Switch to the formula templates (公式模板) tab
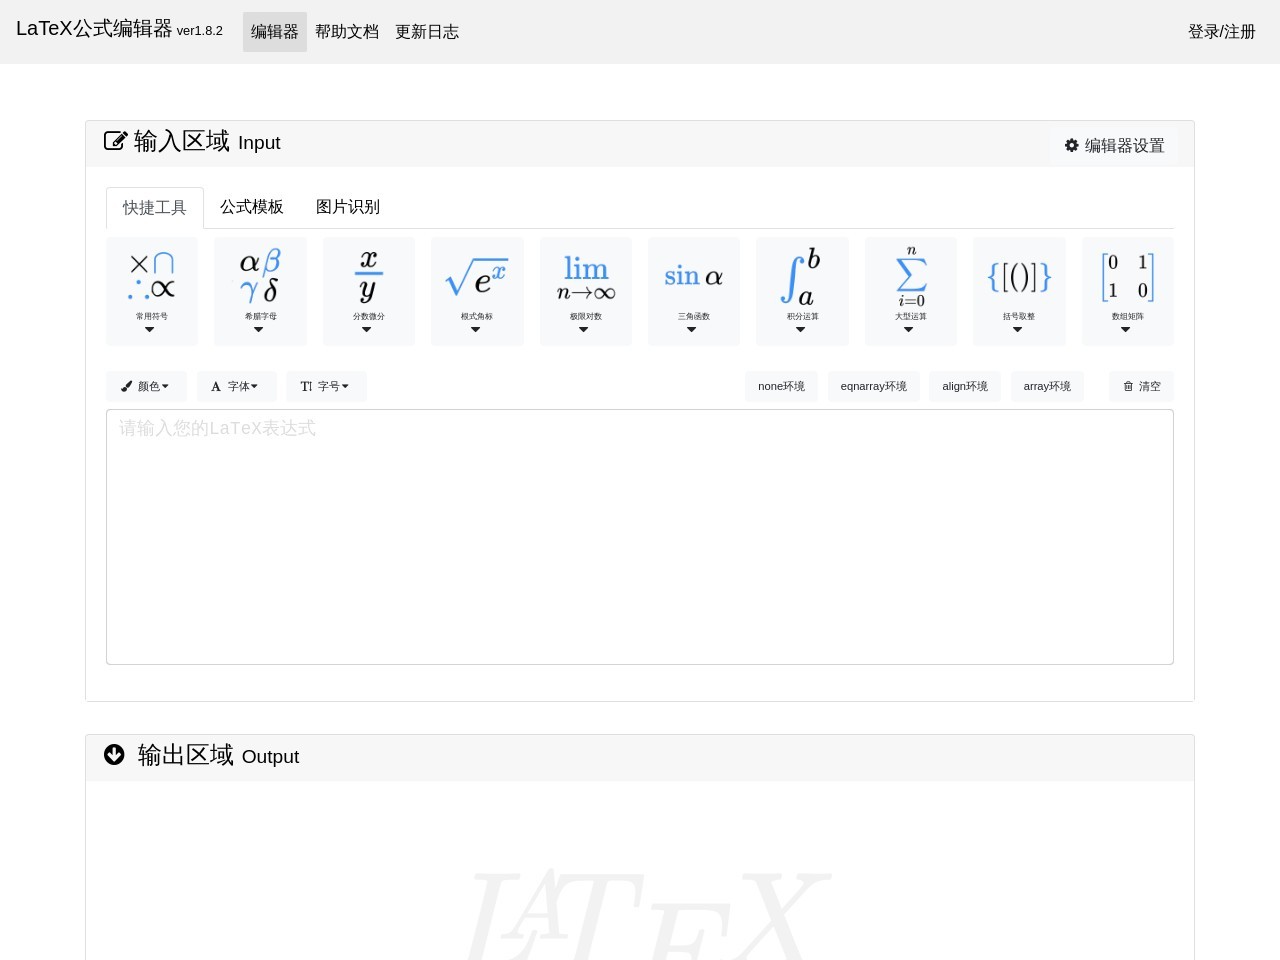 pos(252,207)
